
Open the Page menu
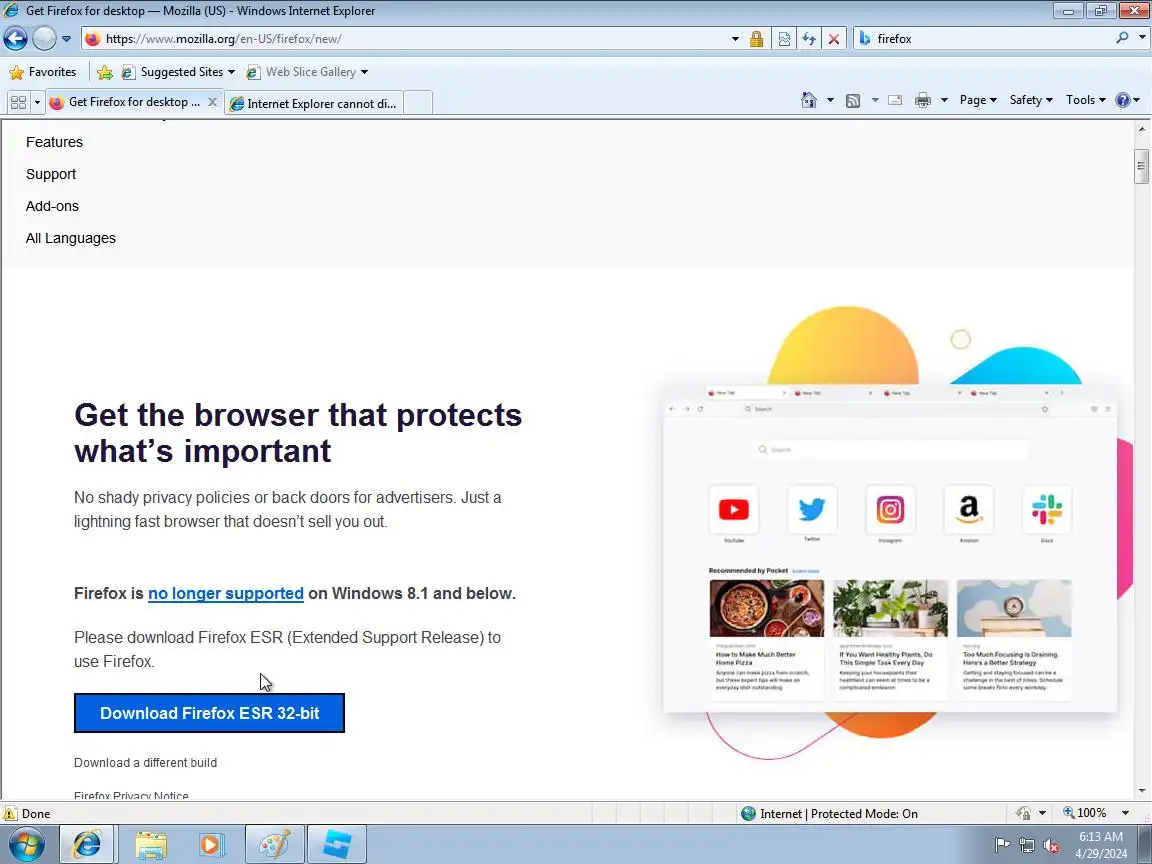coord(978,100)
